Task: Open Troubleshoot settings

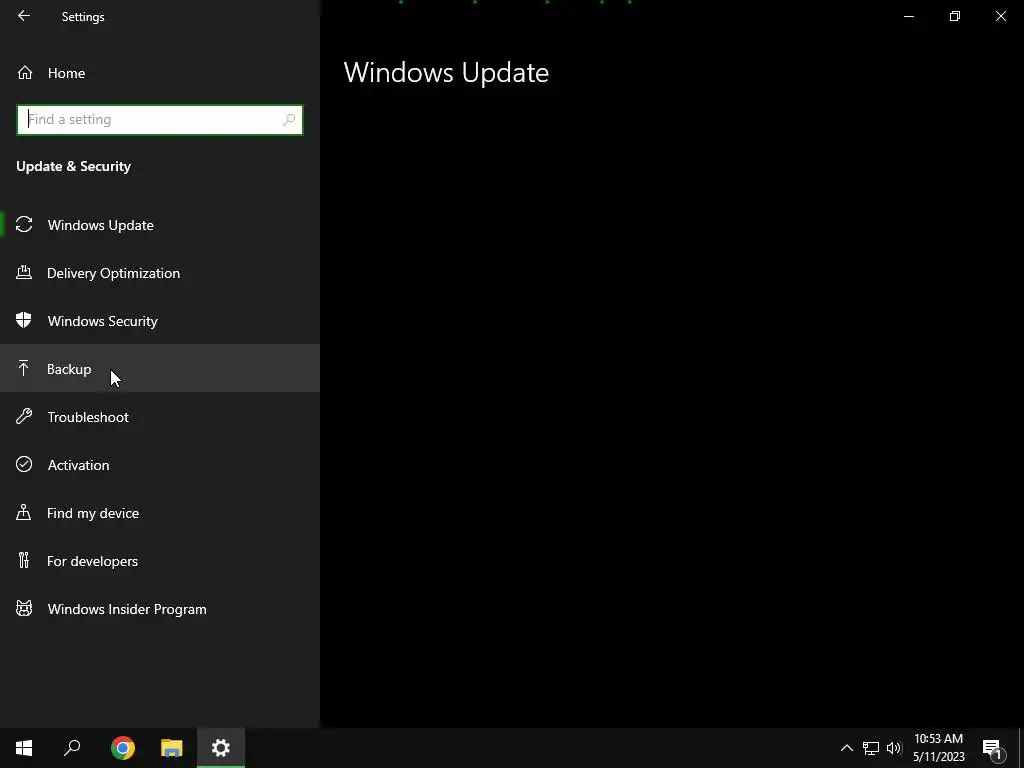Action: point(160,417)
